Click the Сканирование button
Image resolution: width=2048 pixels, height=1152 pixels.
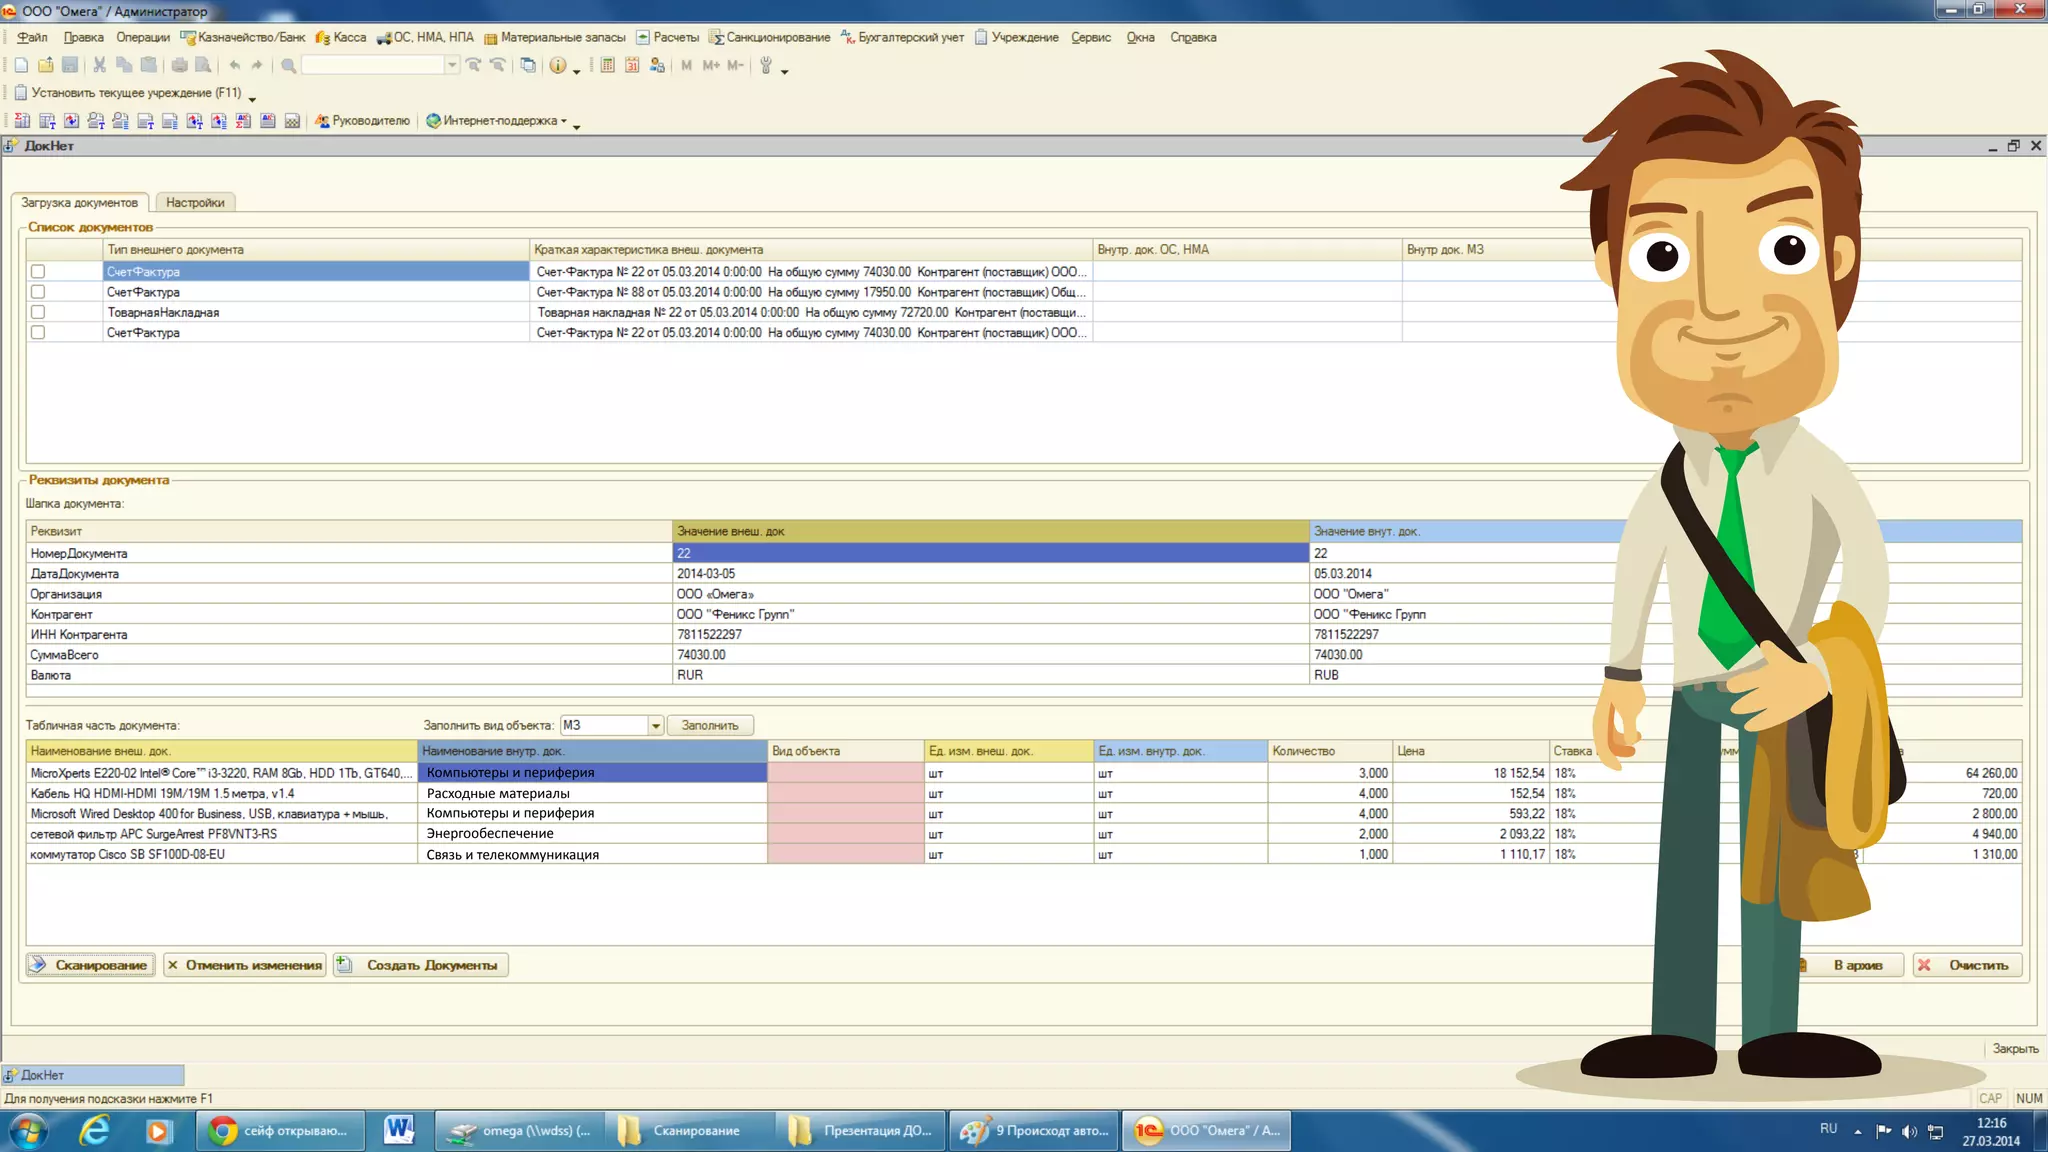point(91,965)
